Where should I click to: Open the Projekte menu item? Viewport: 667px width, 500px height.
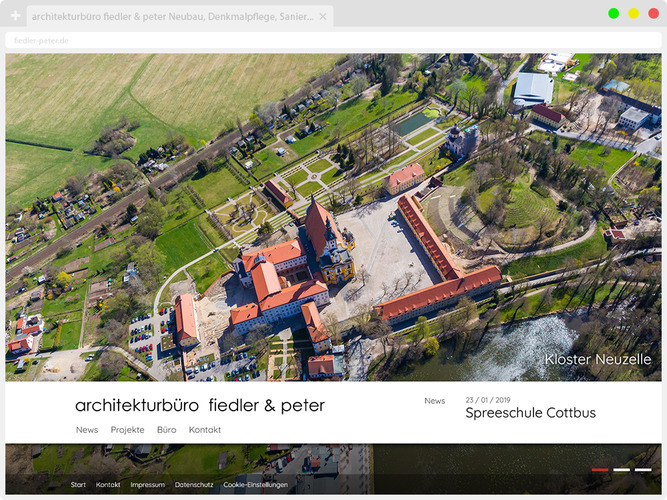(x=127, y=430)
